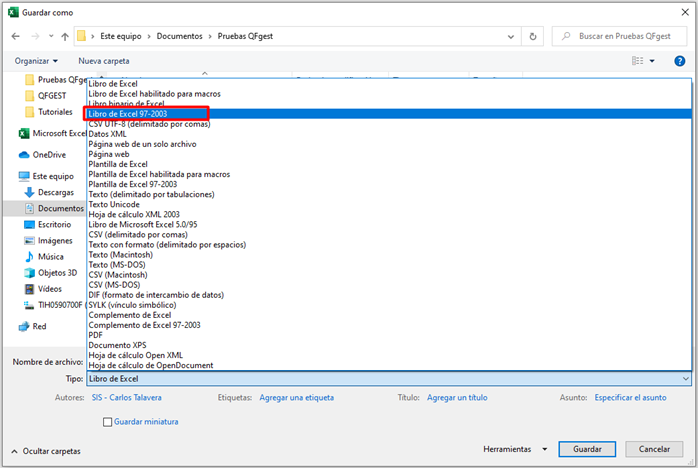This screenshot has width=698, height=468.
Task: Choose CSV (delimitado por comas) type
Action: coord(389,235)
